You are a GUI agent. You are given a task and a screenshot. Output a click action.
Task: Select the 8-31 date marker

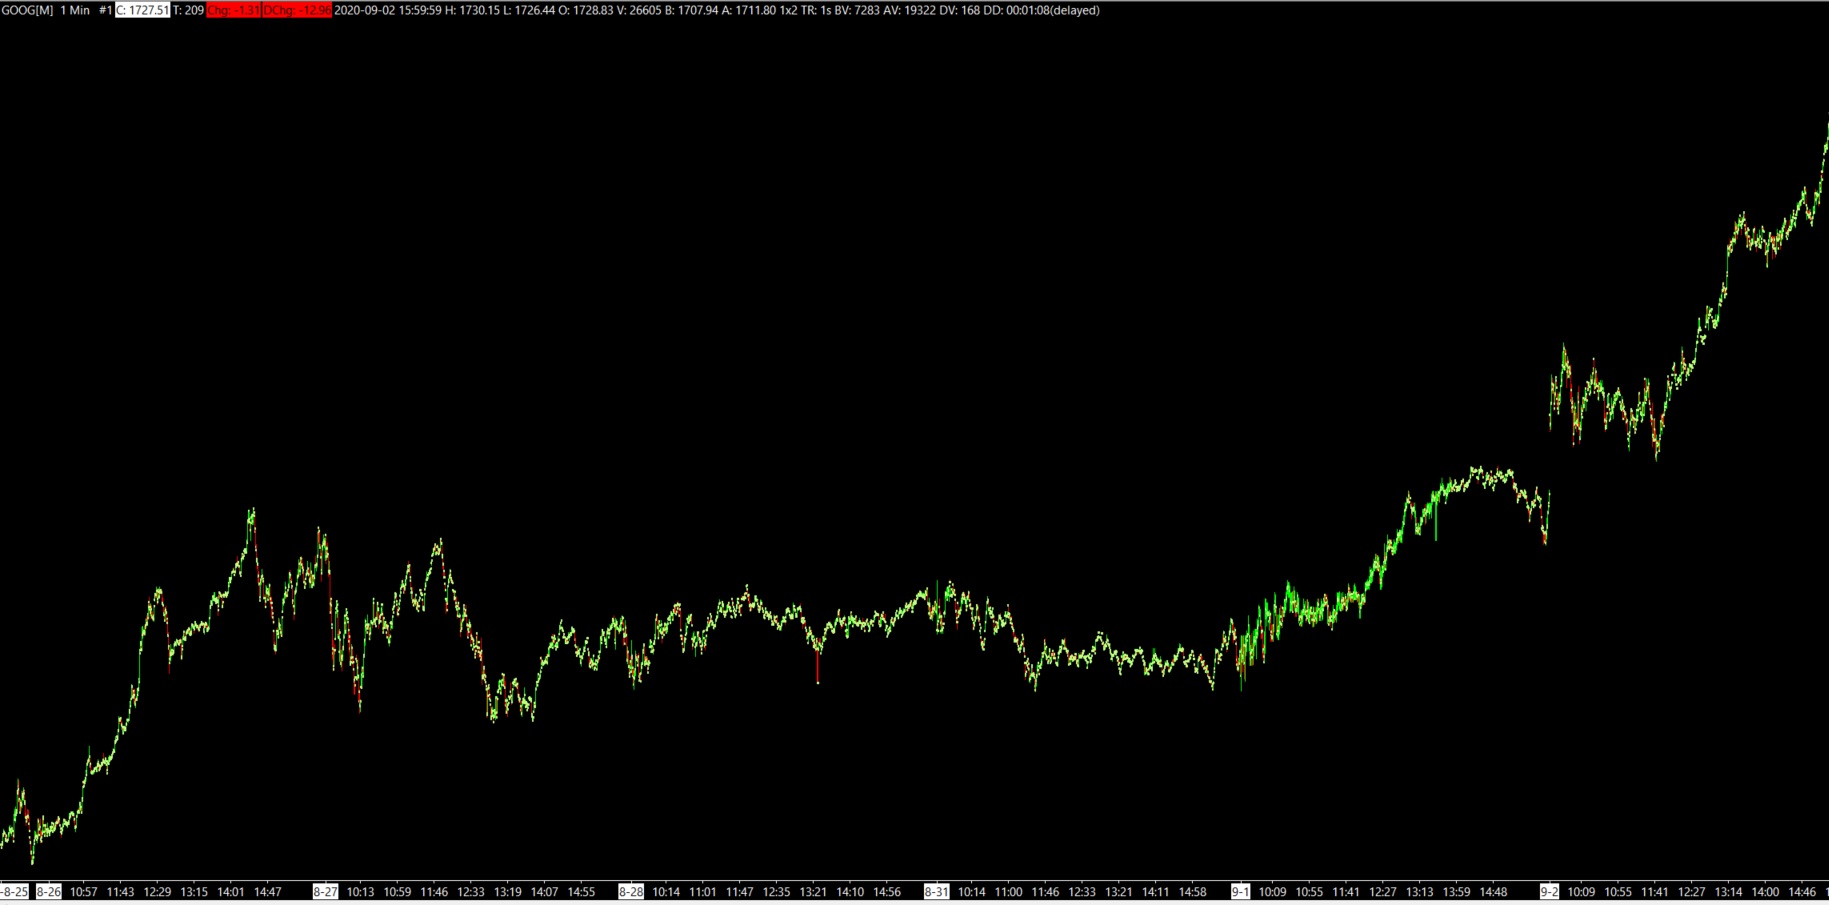tap(936, 892)
